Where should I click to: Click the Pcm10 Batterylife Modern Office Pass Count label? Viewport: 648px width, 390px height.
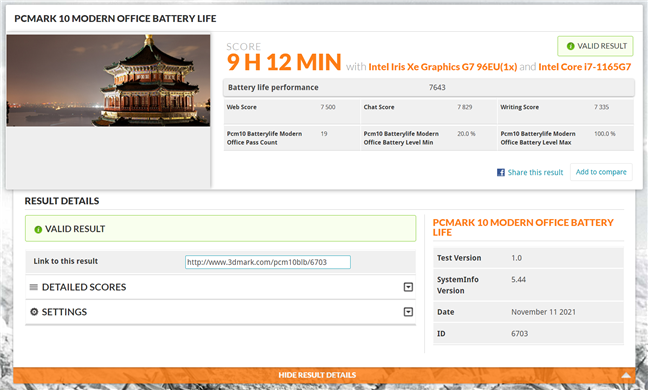(264, 138)
